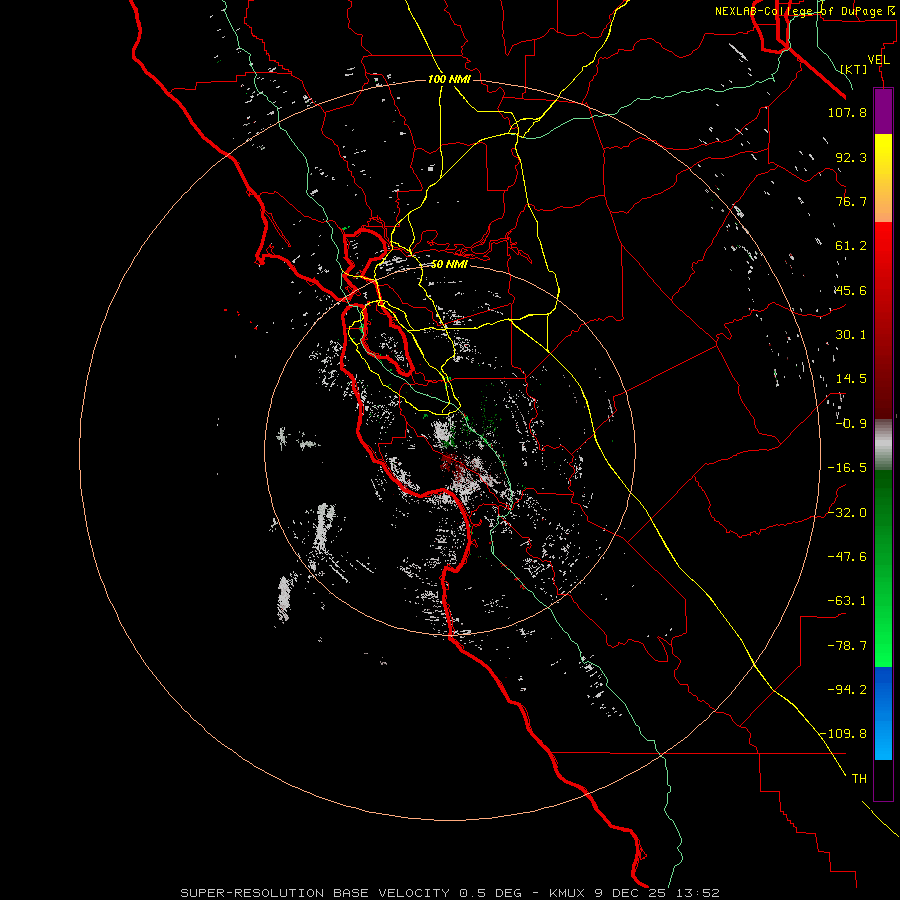Click the -109.8 velocity scale value

[844, 734]
